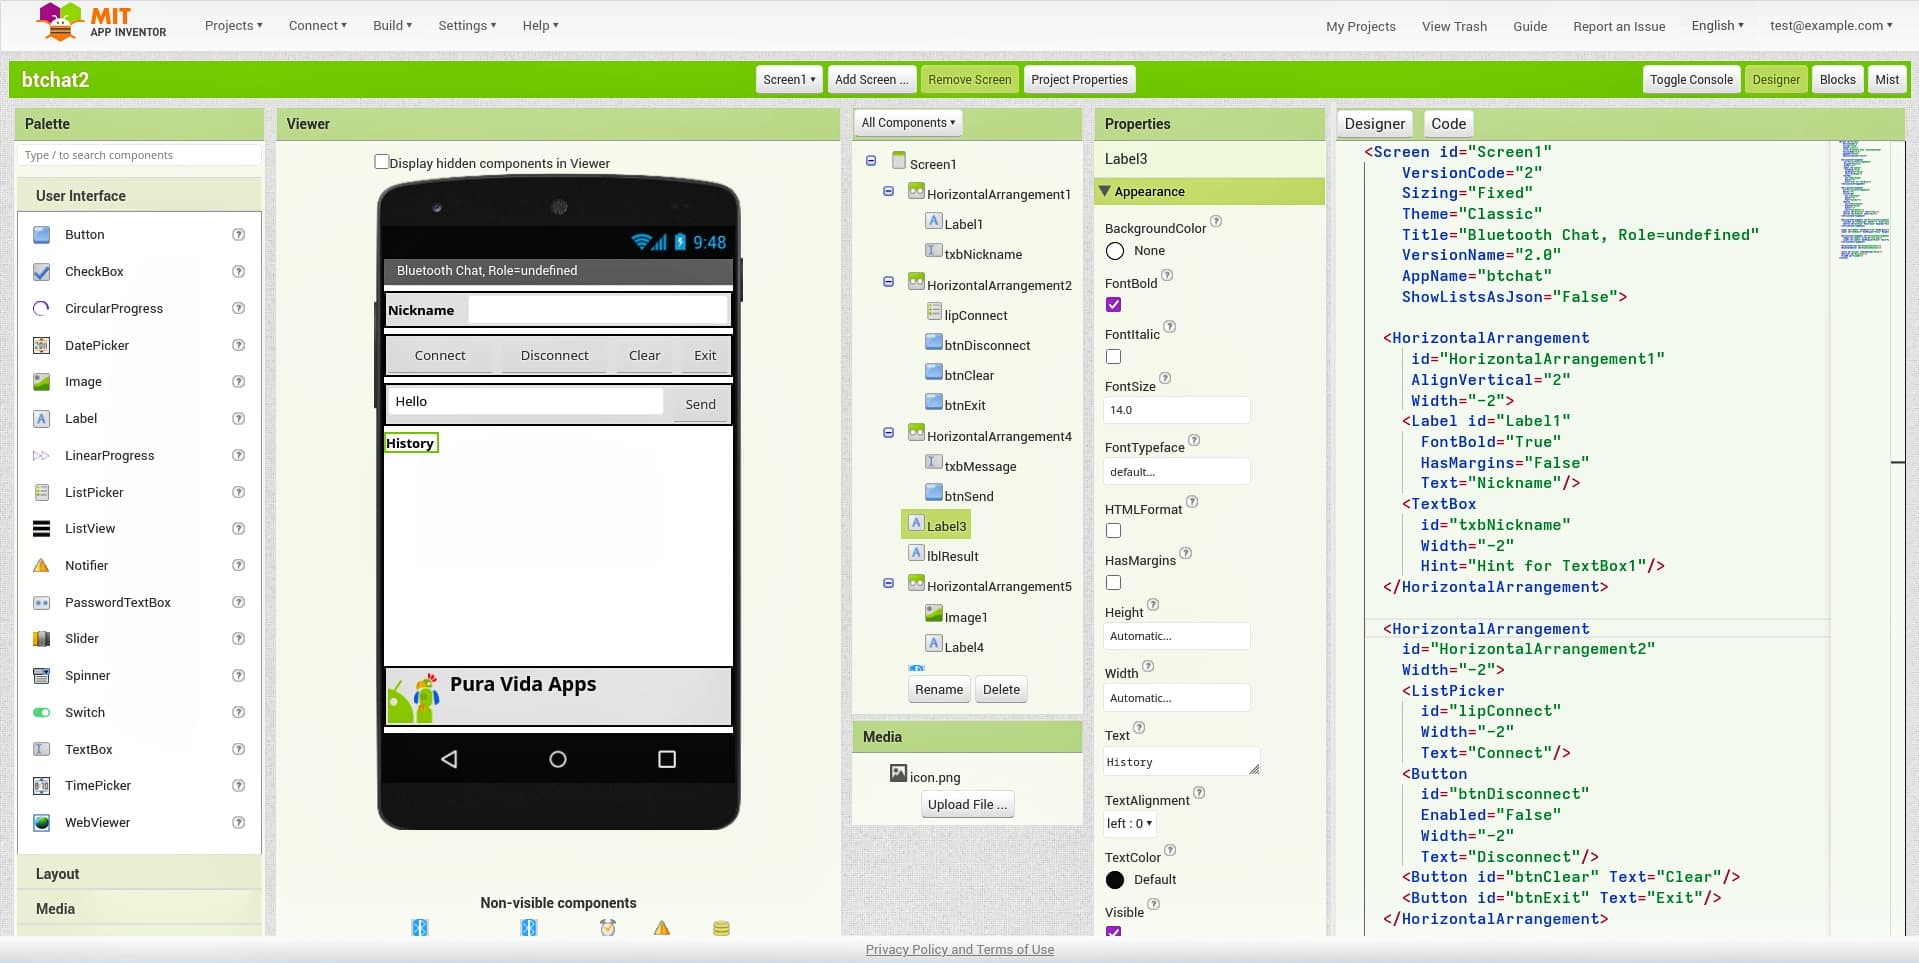This screenshot has width=1919, height=963.
Task: Click the Notifier warning icon in Palette
Action: click(x=42, y=566)
